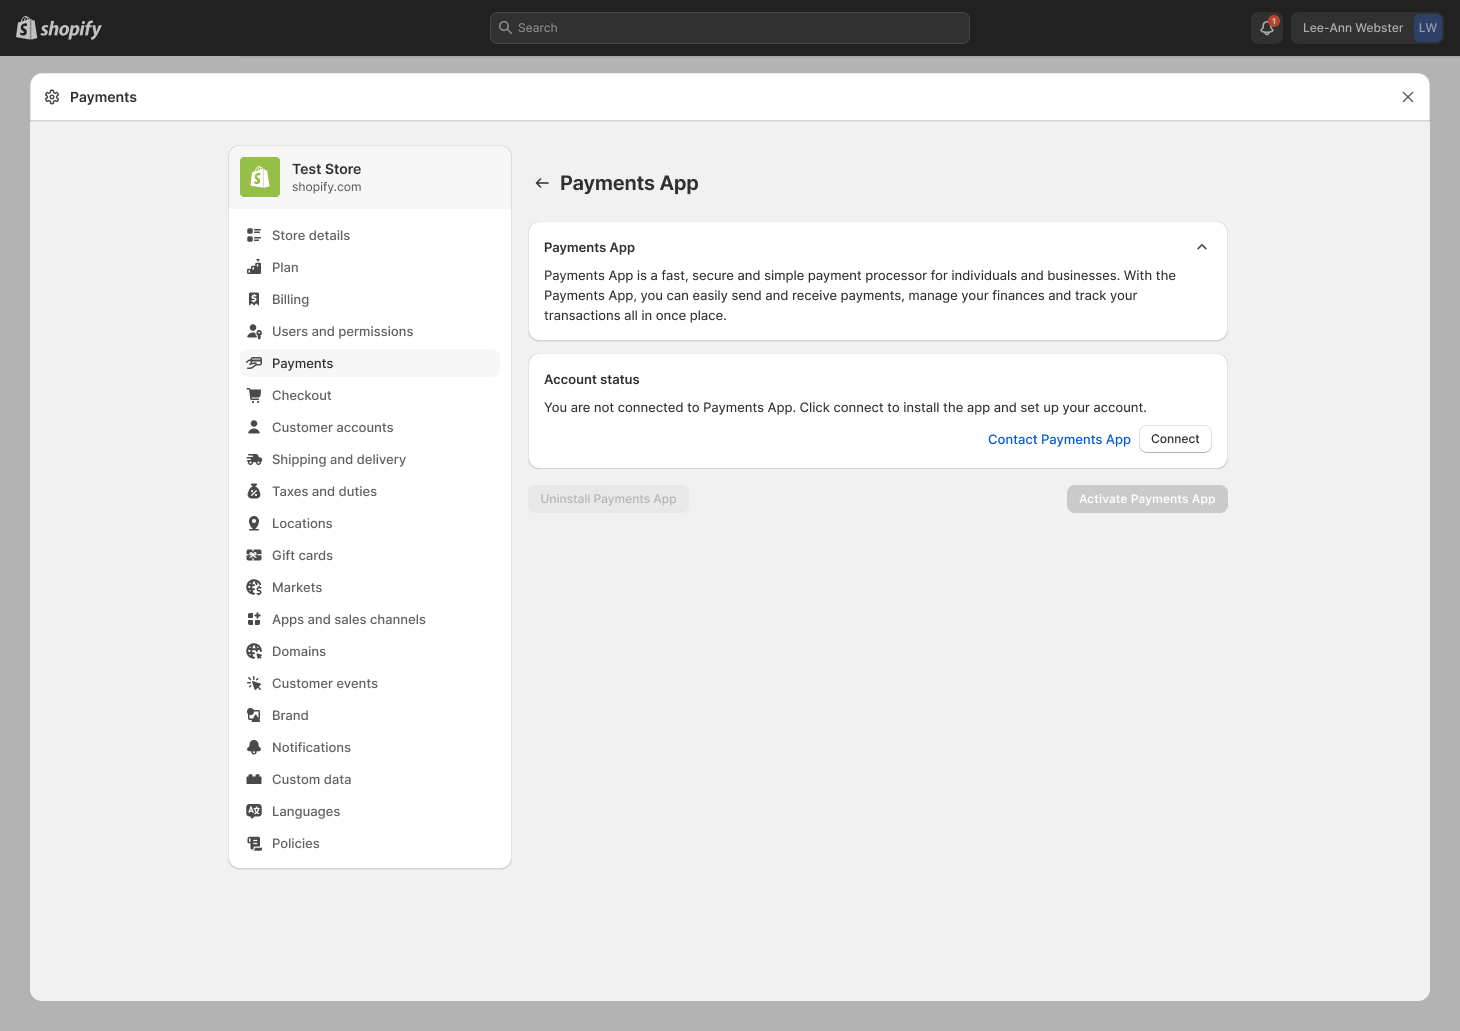The height and width of the screenshot is (1031, 1460).
Task: Click the Markets globe icon
Action: tap(254, 587)
